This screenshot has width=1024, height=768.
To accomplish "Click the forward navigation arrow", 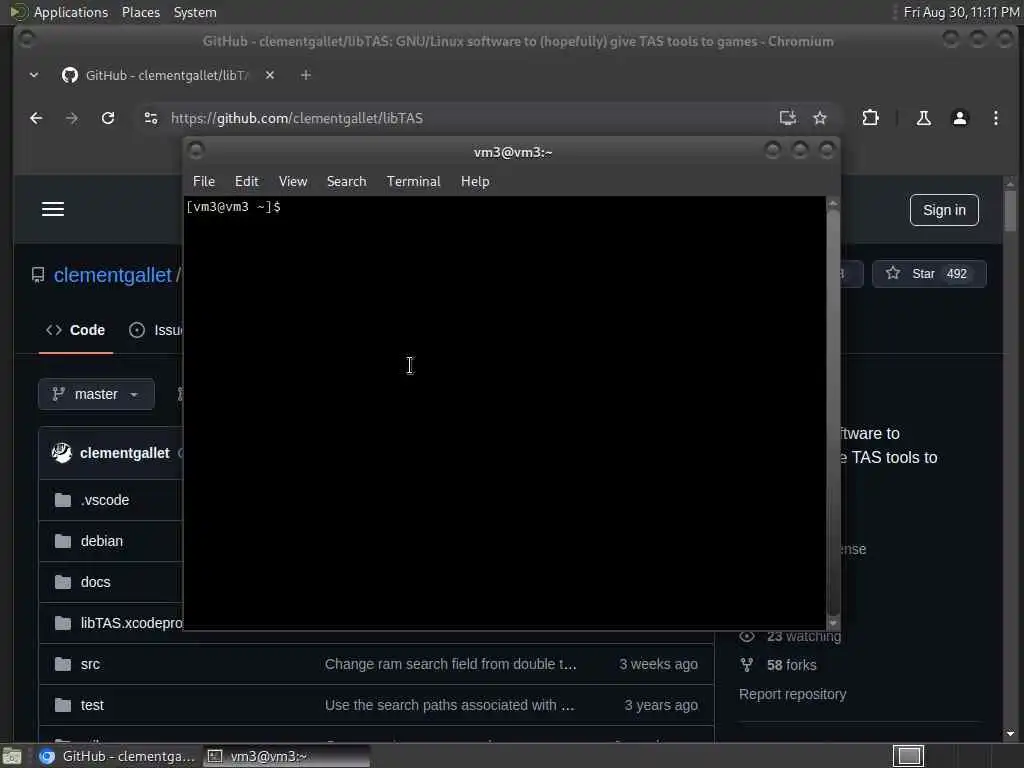I will click(72, 118).
